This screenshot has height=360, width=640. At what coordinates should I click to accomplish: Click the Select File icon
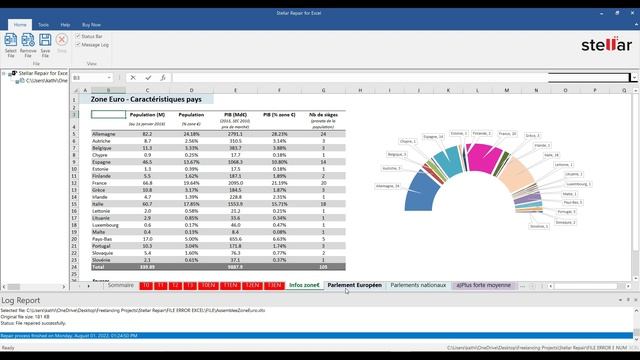[x=11, y=40]
